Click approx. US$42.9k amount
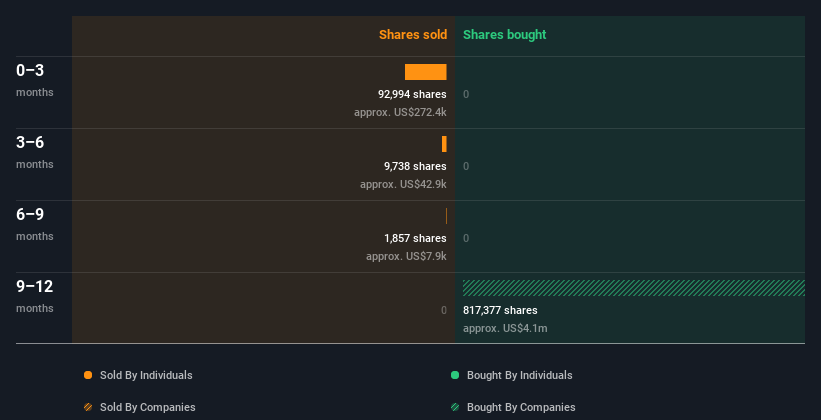Viewport: 821px width, 420px height. (403, 184)
